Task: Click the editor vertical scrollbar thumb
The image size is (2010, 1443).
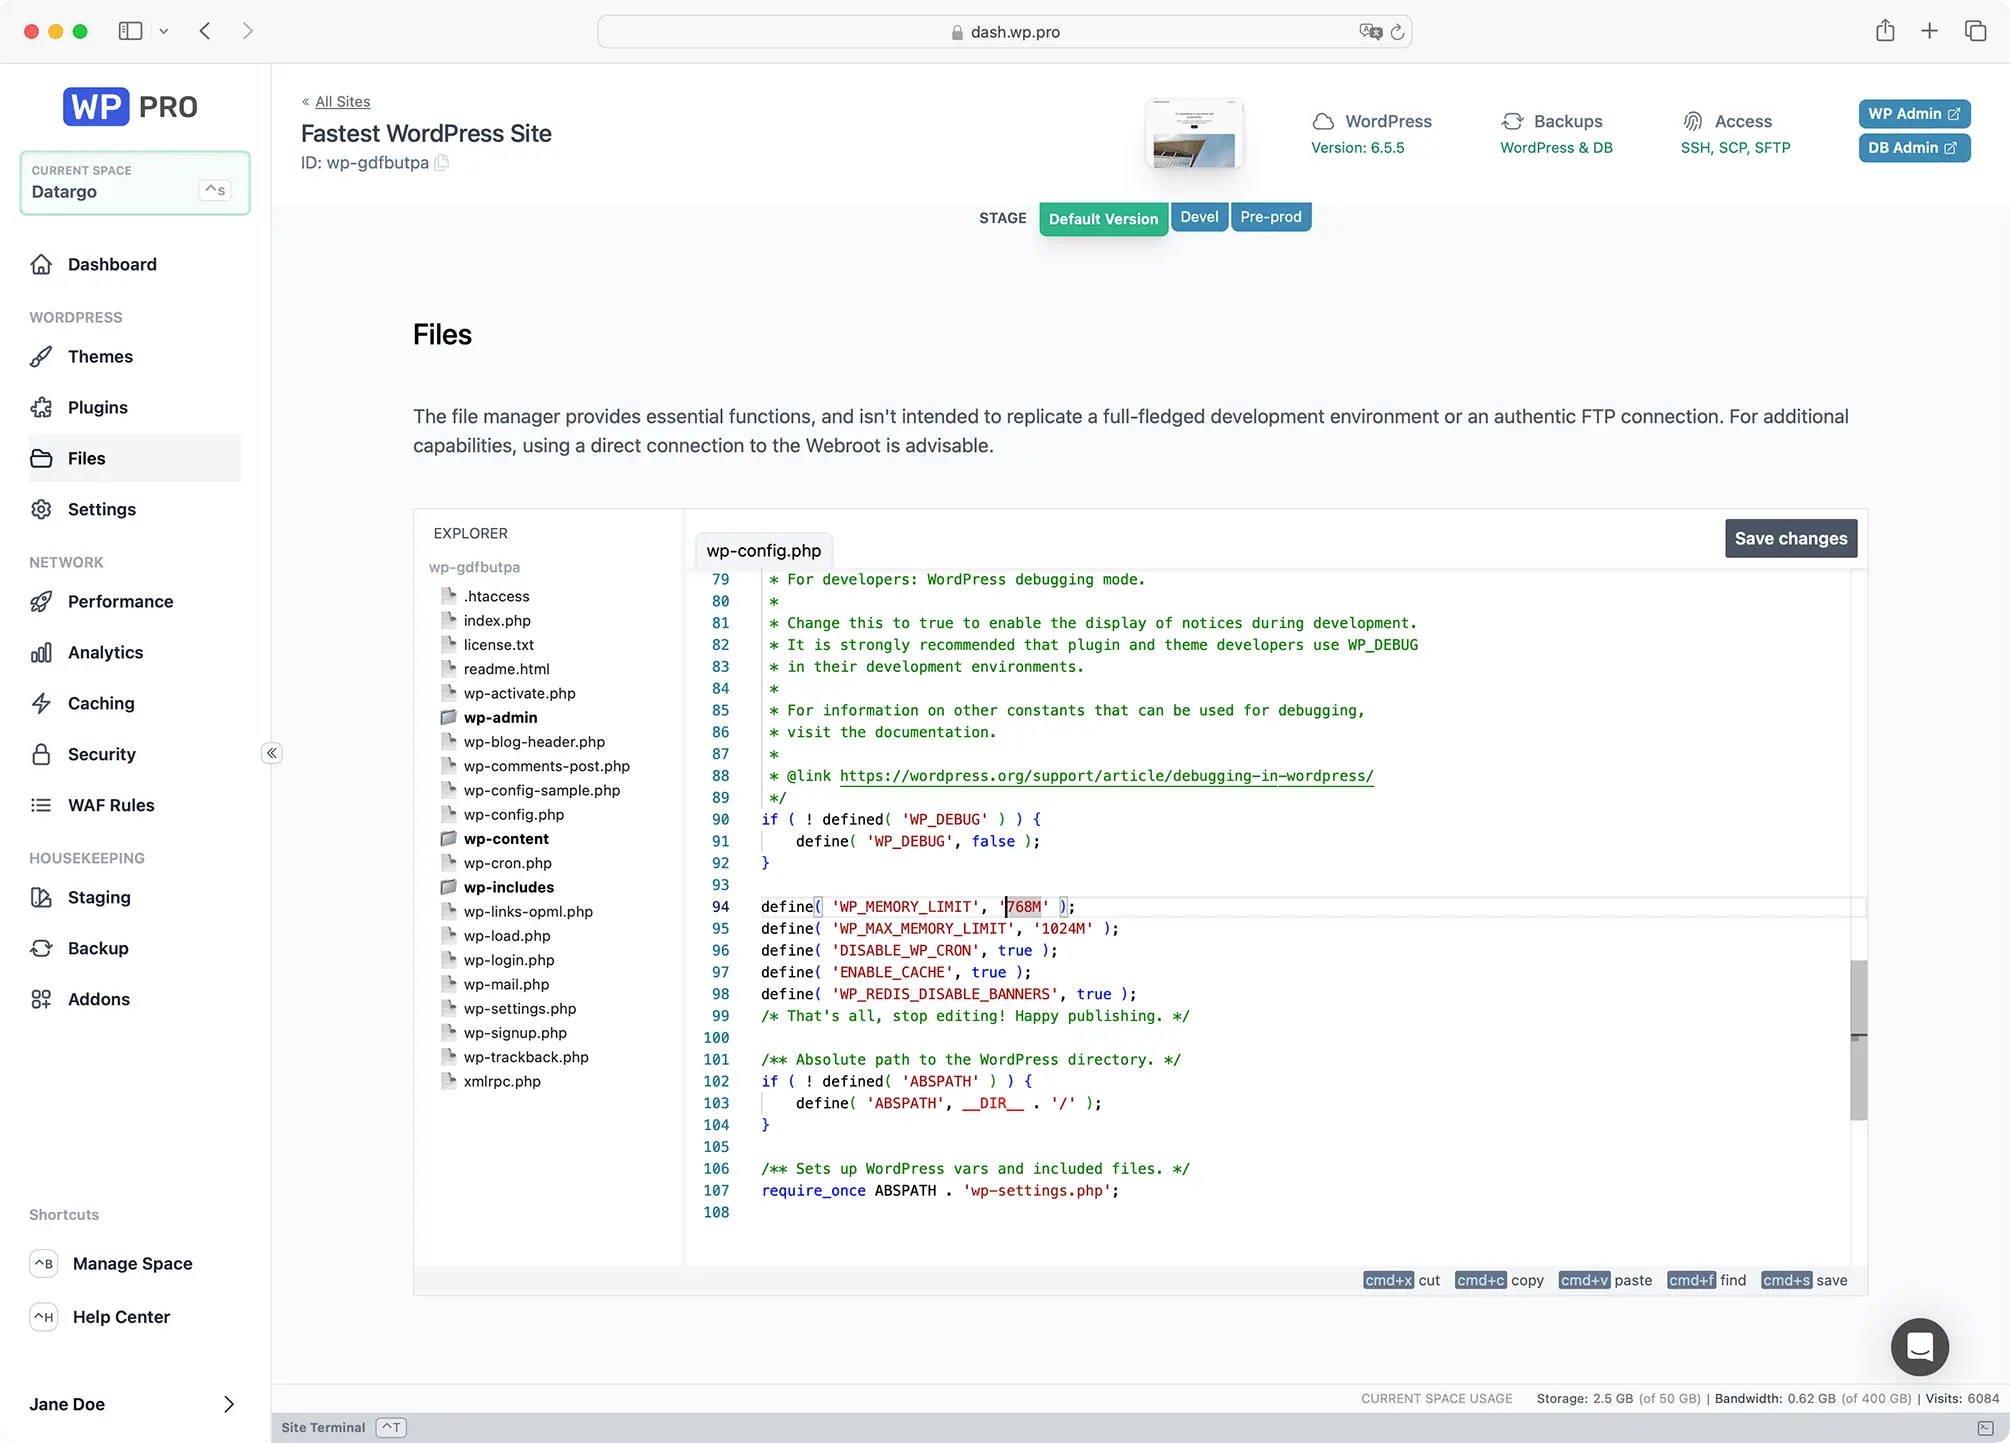Action: click(x=1858, y=1040)
